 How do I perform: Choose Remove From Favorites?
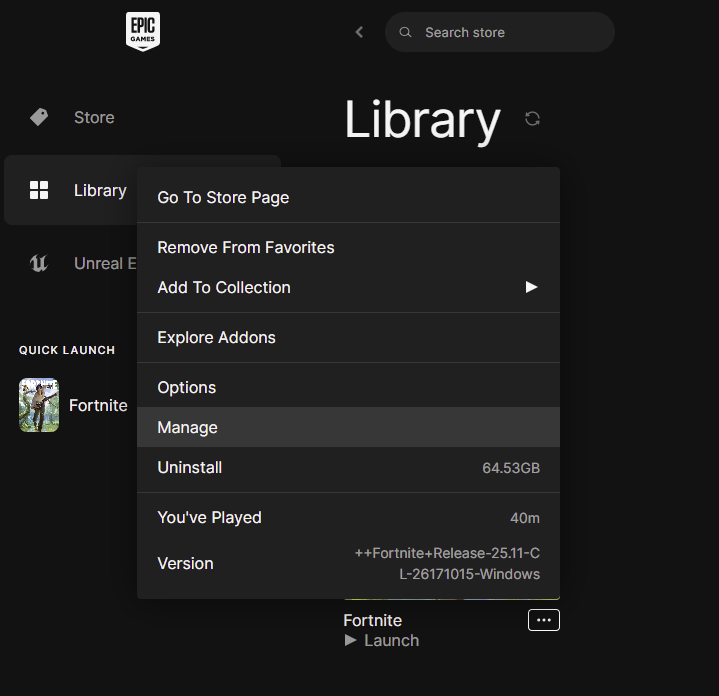click(246, 247)
